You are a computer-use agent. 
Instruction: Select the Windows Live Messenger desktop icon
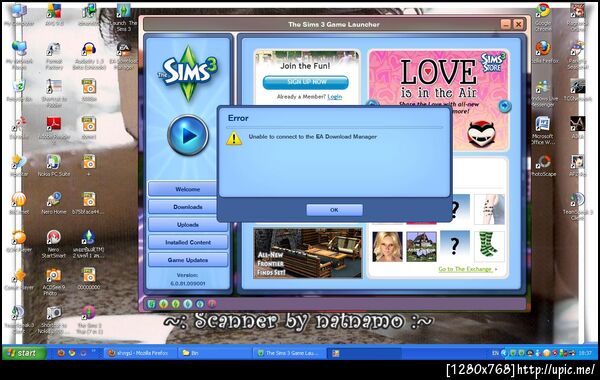543,93
